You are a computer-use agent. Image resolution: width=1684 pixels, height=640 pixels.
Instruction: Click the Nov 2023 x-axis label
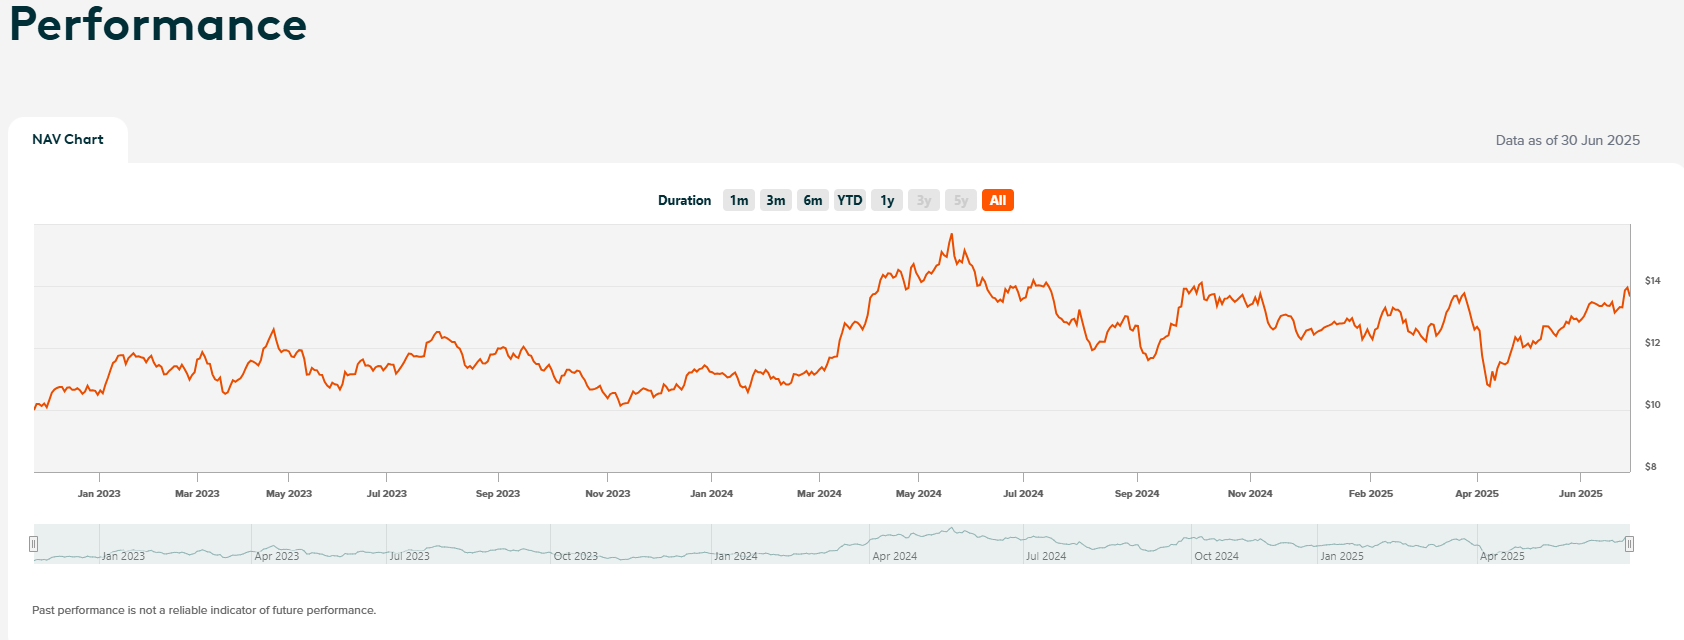(x=607, y=494)
